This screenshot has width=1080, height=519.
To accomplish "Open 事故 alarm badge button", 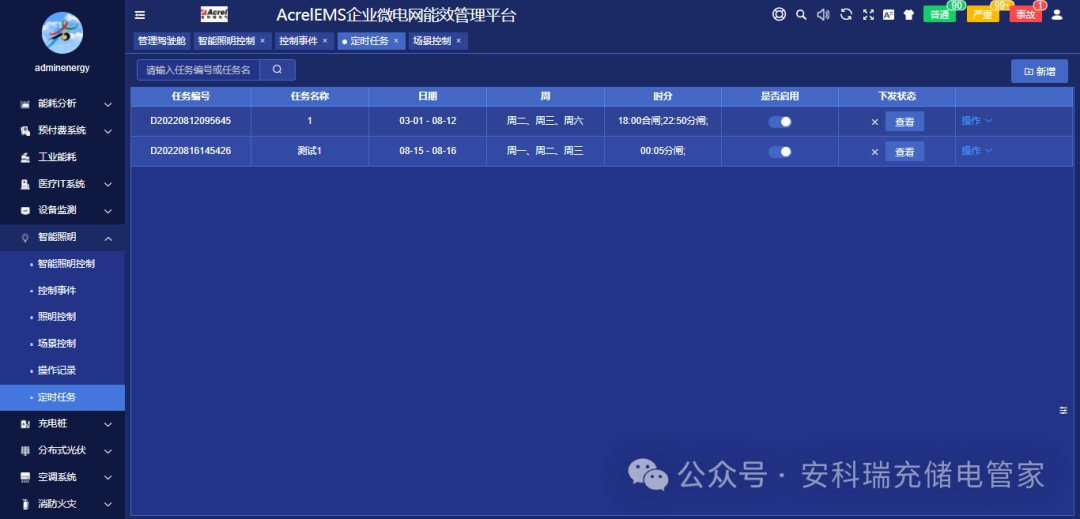I will click(1026, 14).
